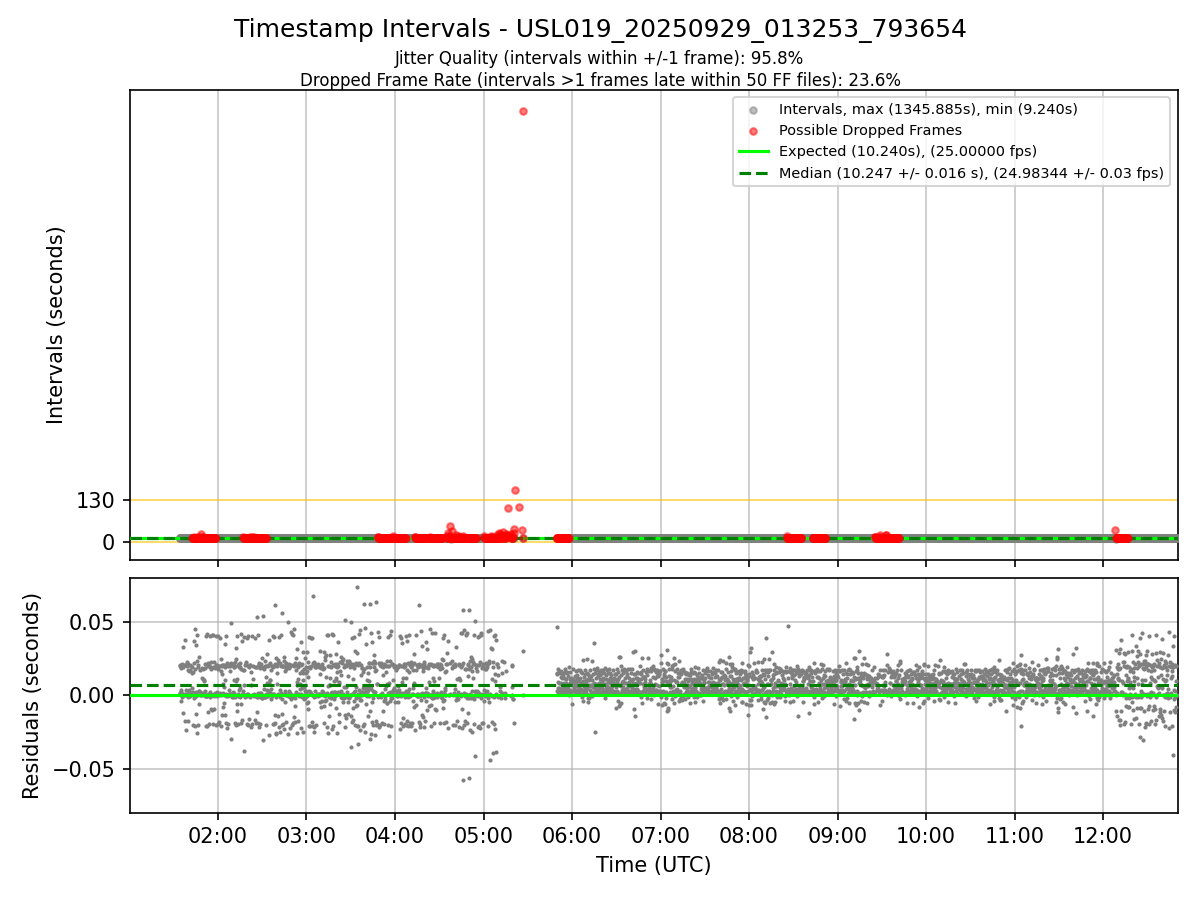Click the '0.00' tick label on residuals axis
This screenshot has width=1200, height=900.
coord(93,695)
